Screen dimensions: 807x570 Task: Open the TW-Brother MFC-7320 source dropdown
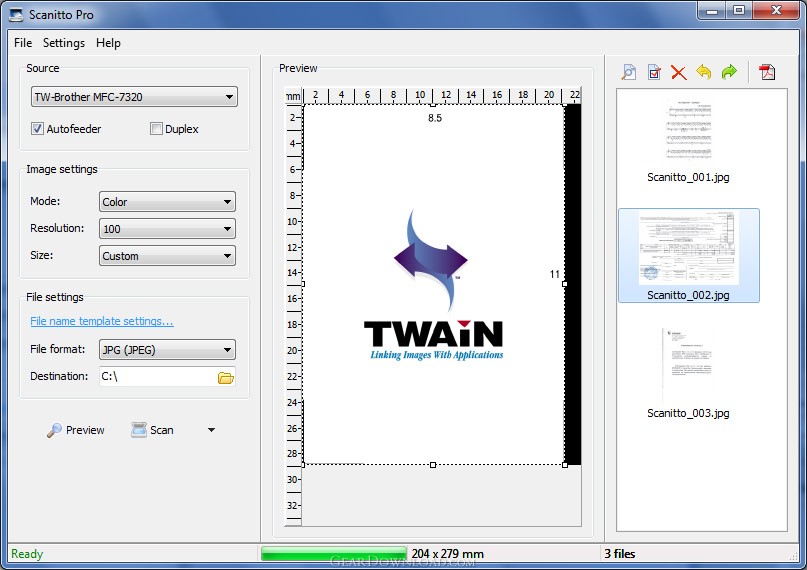[x=134, y=97]
